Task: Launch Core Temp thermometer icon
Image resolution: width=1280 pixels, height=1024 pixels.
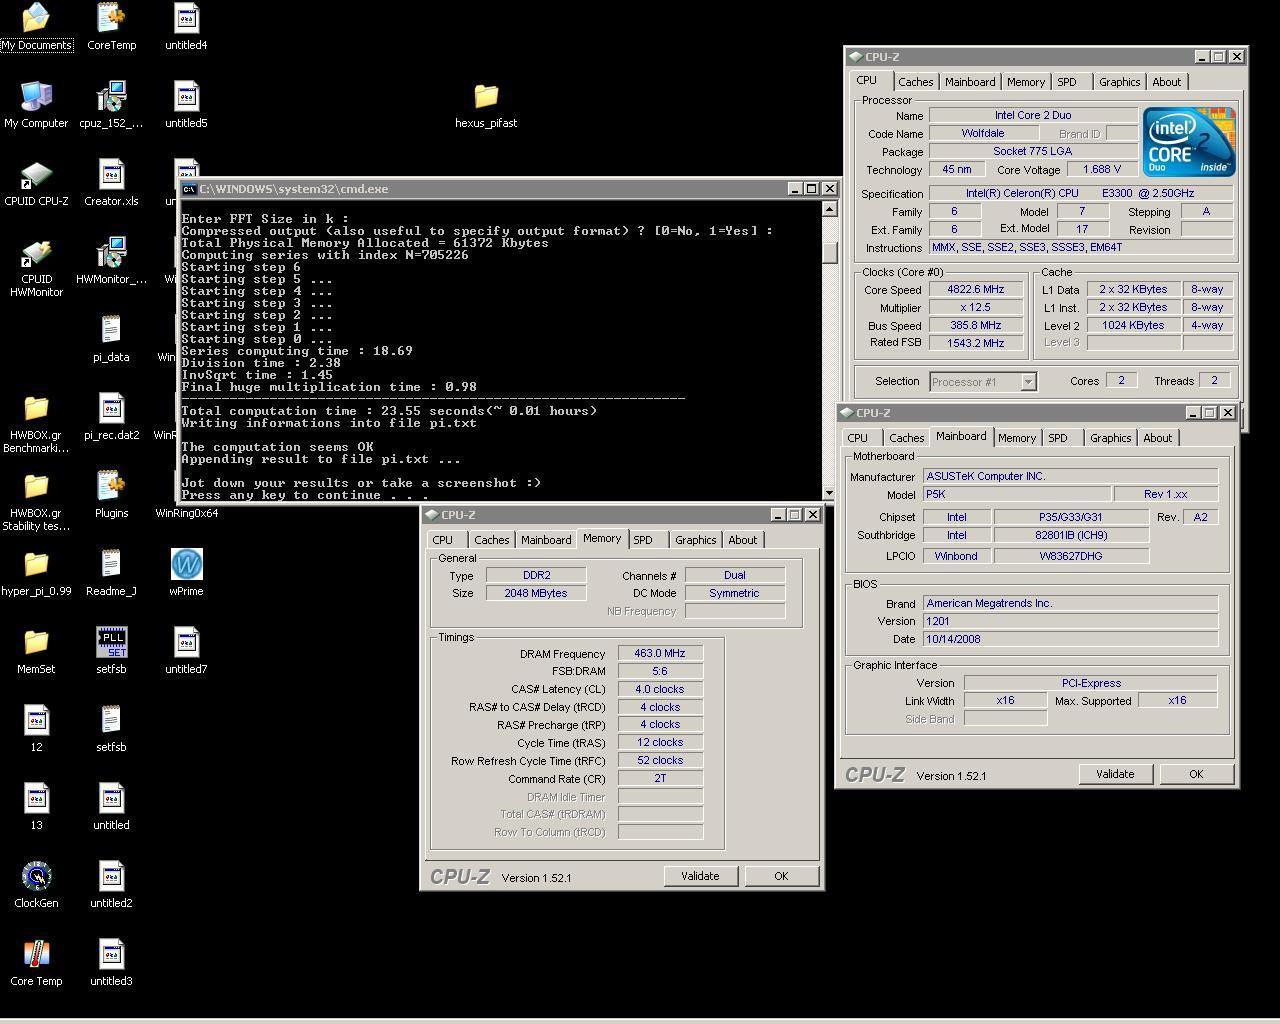Action: point(36,963)
